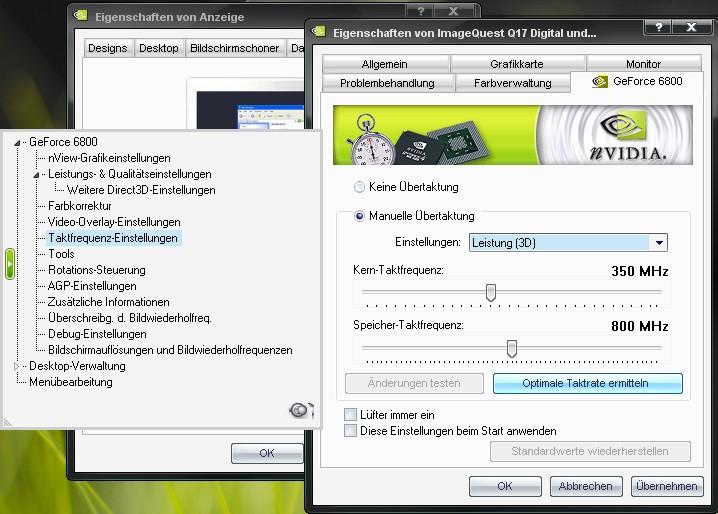
Task: Collapse Leistungs- & Qualitätseinstellungen node
Action: coord(36,175)
